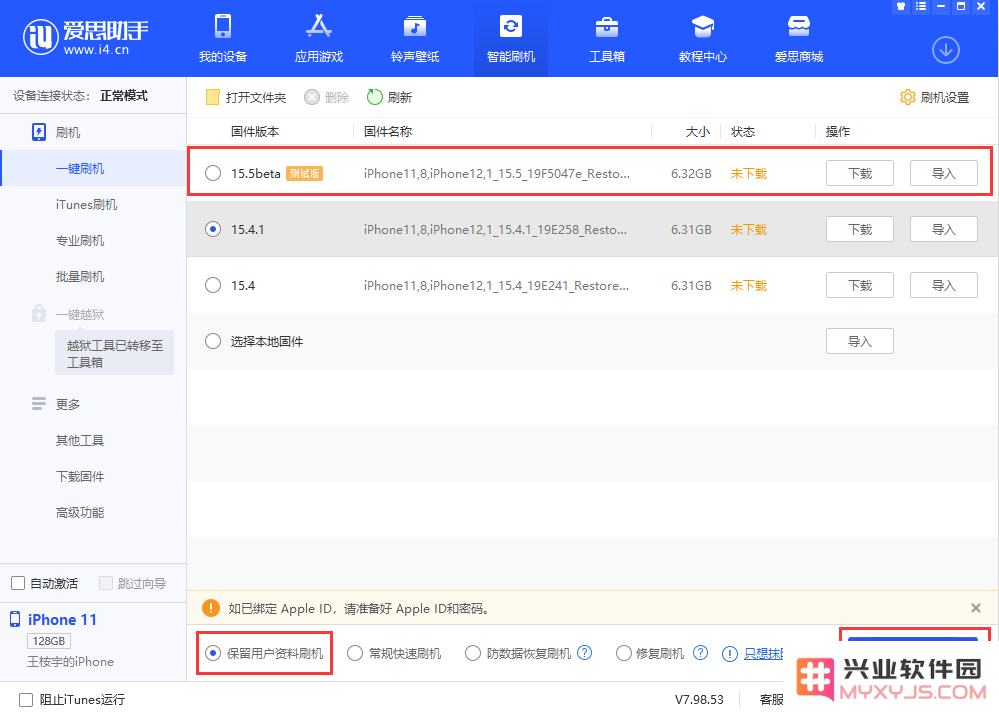Click 固件名称 column header
999x716 pixels.
pos(388,131)
